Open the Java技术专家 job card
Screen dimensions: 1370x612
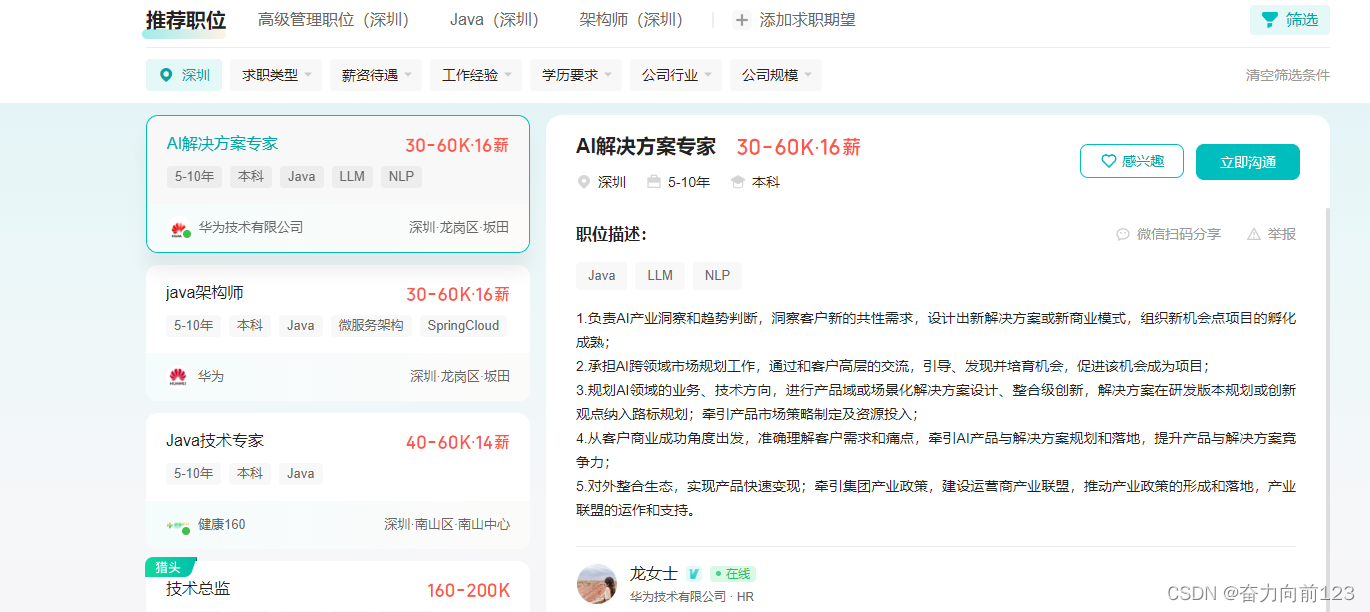[x=338, y=481]
